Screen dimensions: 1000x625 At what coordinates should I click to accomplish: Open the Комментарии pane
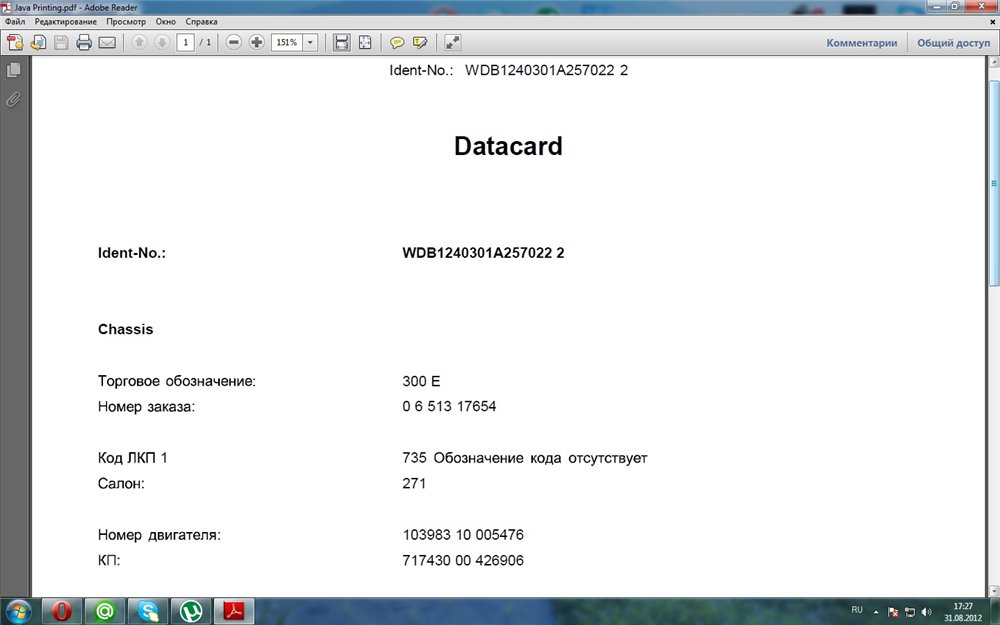point(861,43)
